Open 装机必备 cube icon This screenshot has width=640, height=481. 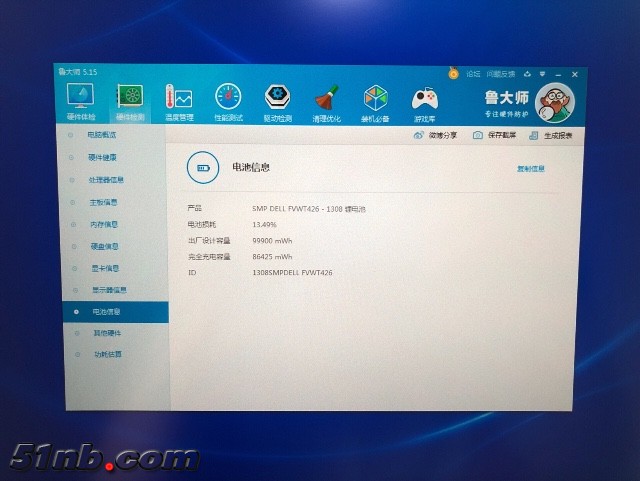point(375,98)
